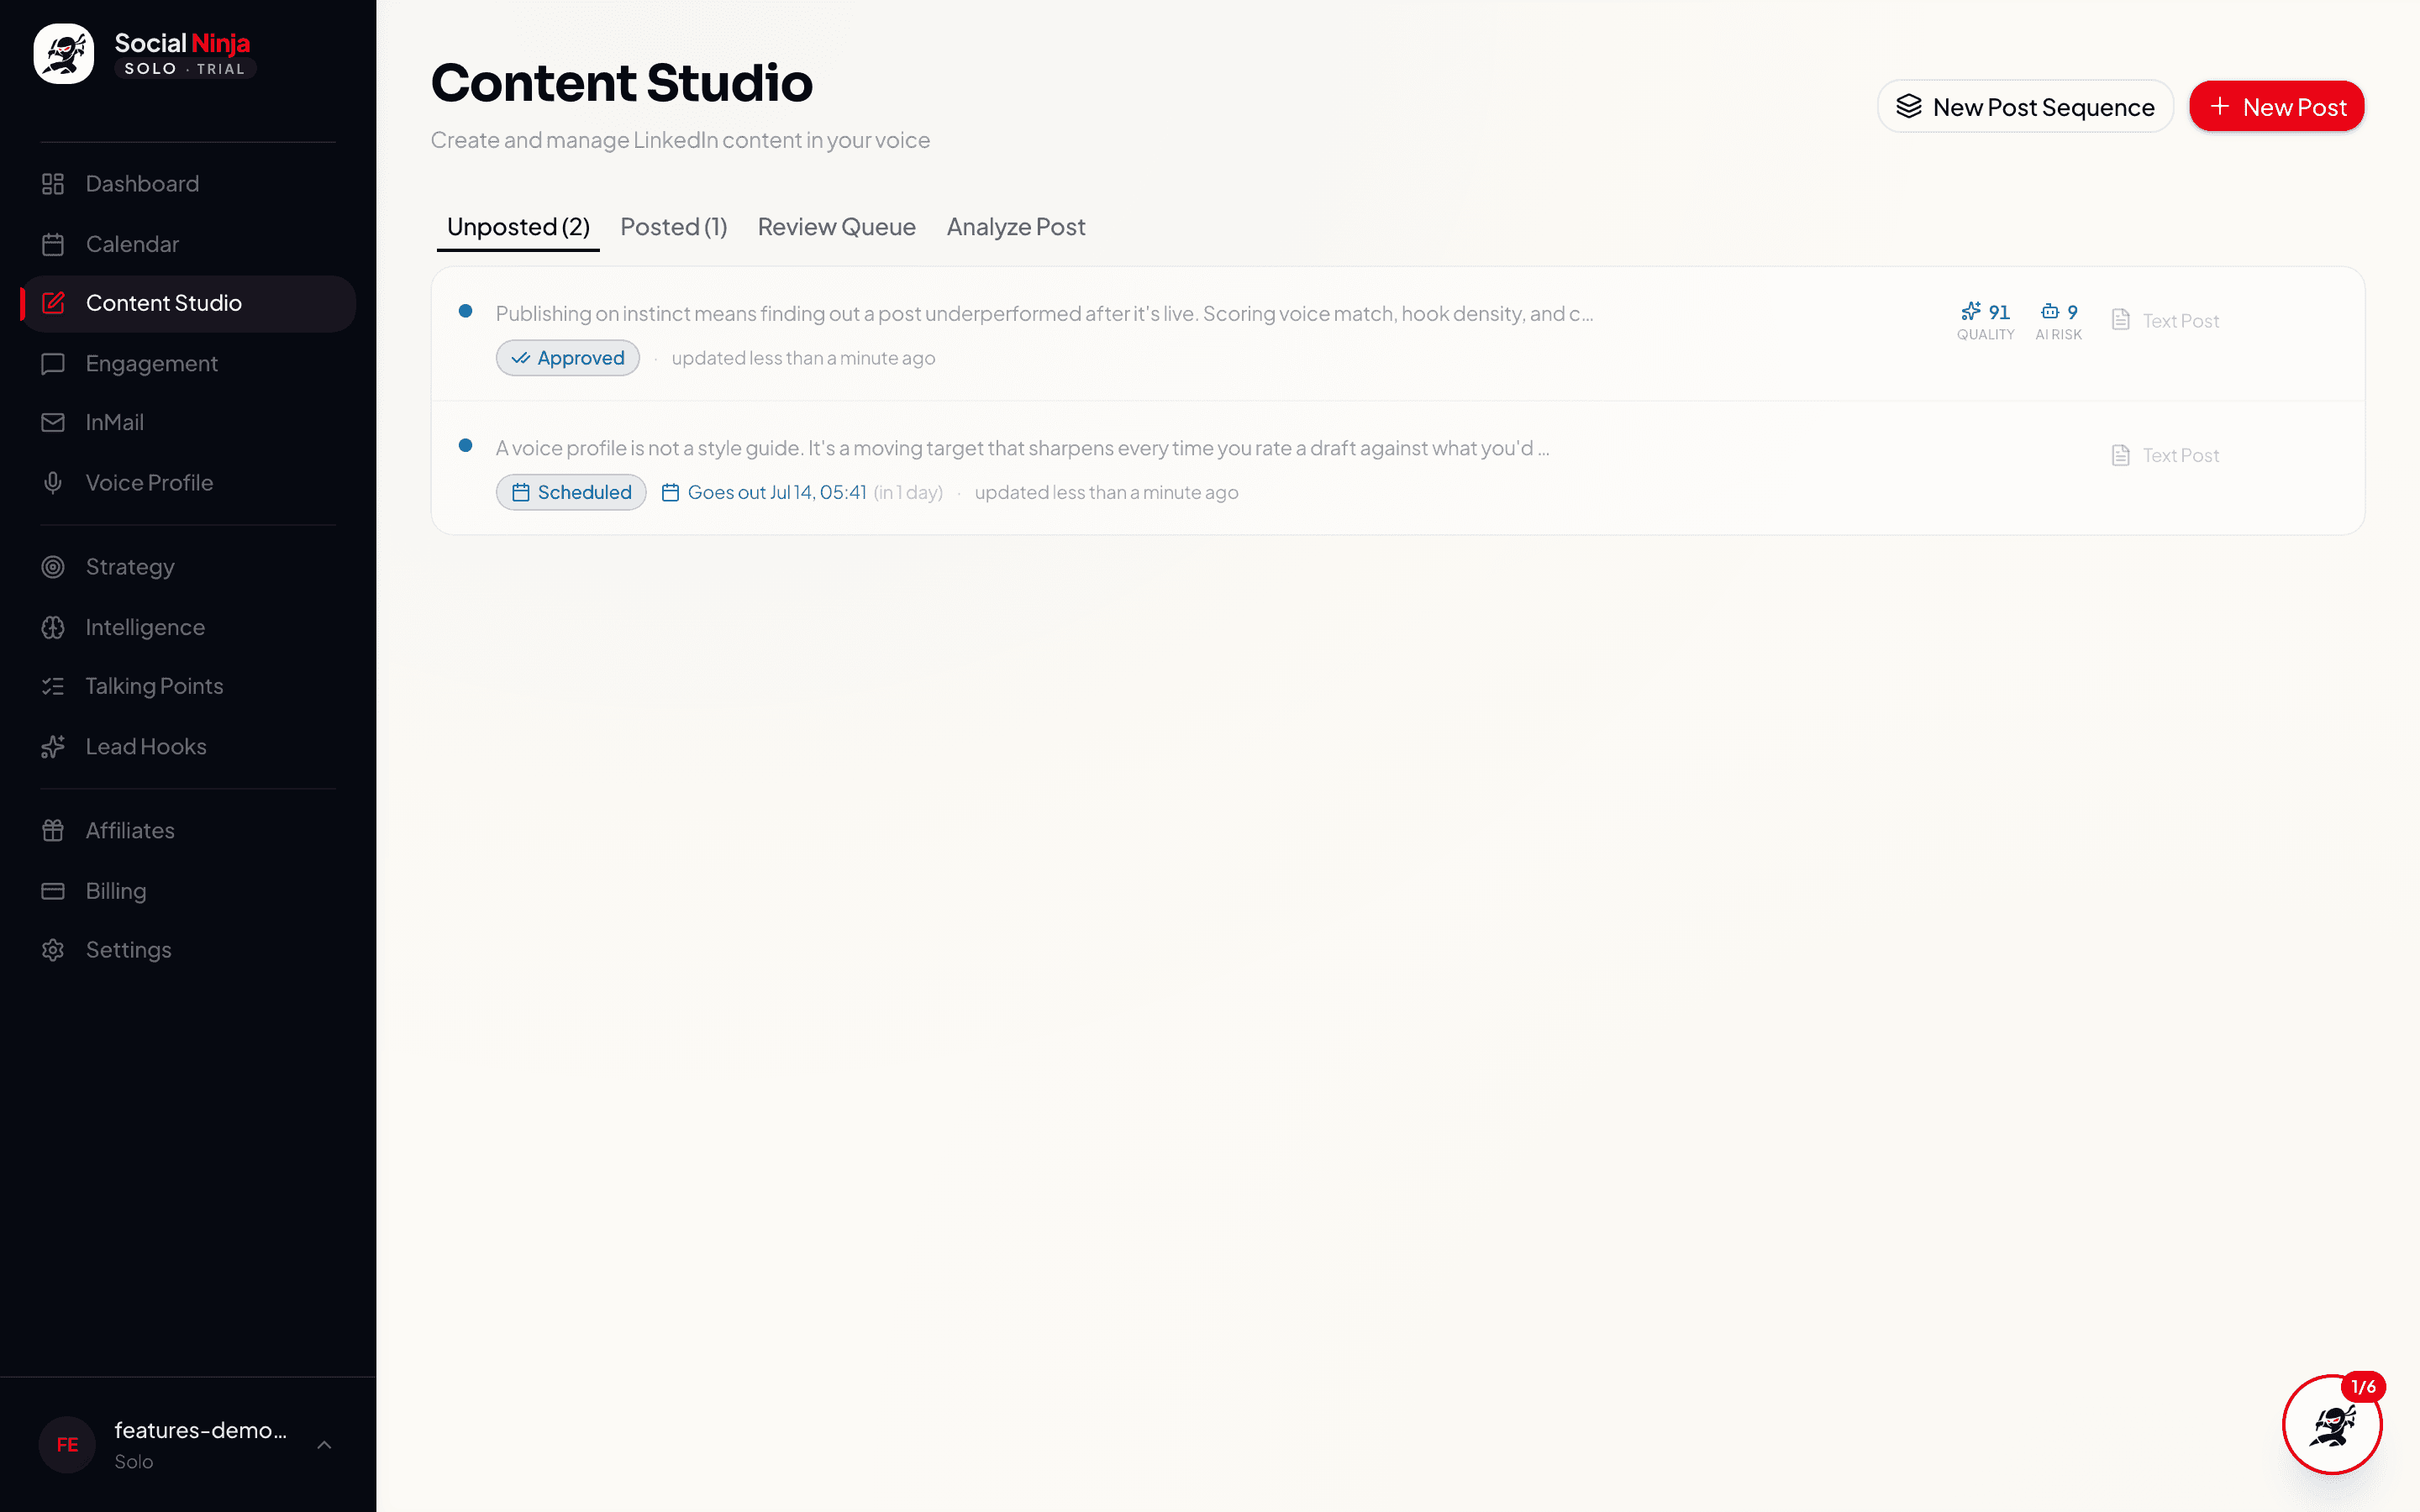Go to Dashboard in sidebar
The height and width of the screenshot is (1512, 2420).
point(188,184)
